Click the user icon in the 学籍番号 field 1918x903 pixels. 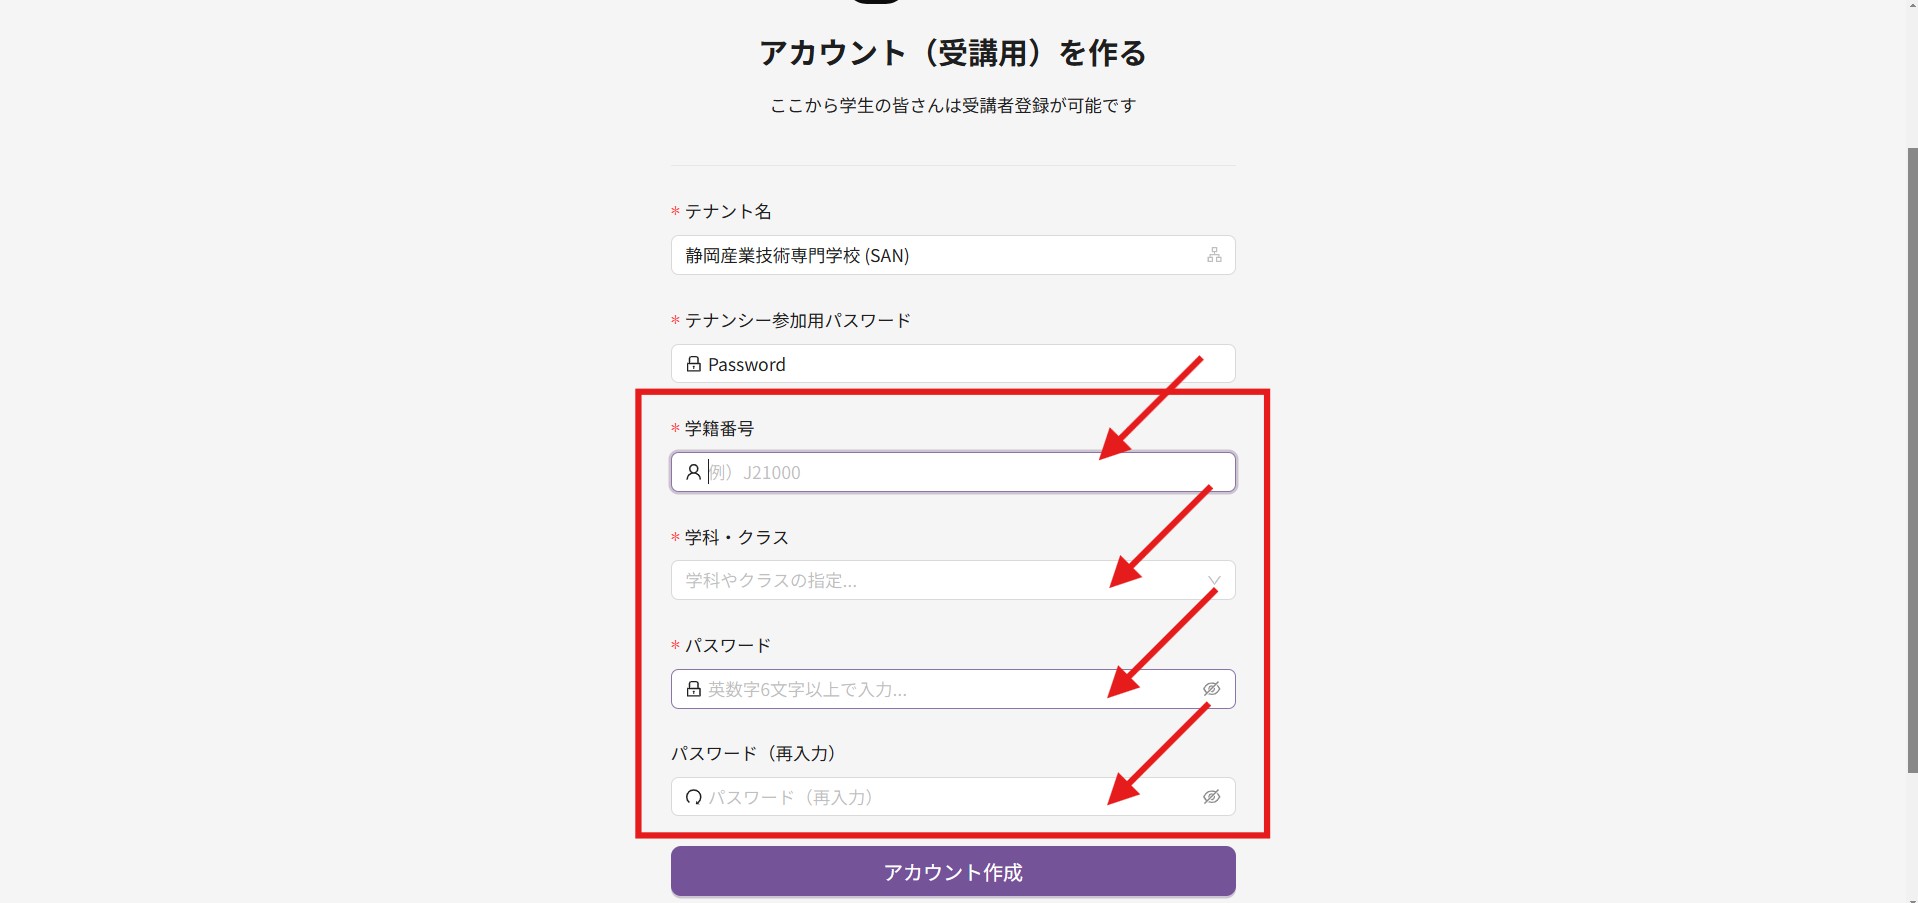[x=693, y=472]
